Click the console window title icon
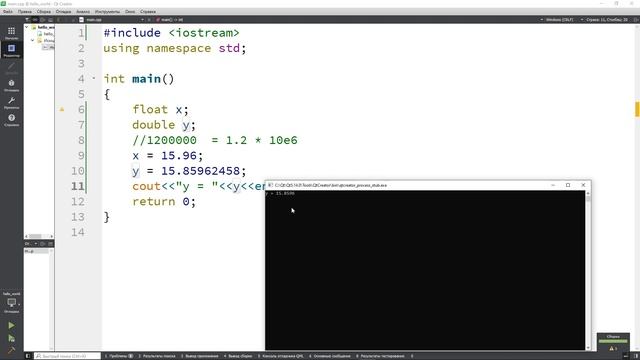Image resolution: width=640 pixels, height=360 pixels. coord(270,185)
